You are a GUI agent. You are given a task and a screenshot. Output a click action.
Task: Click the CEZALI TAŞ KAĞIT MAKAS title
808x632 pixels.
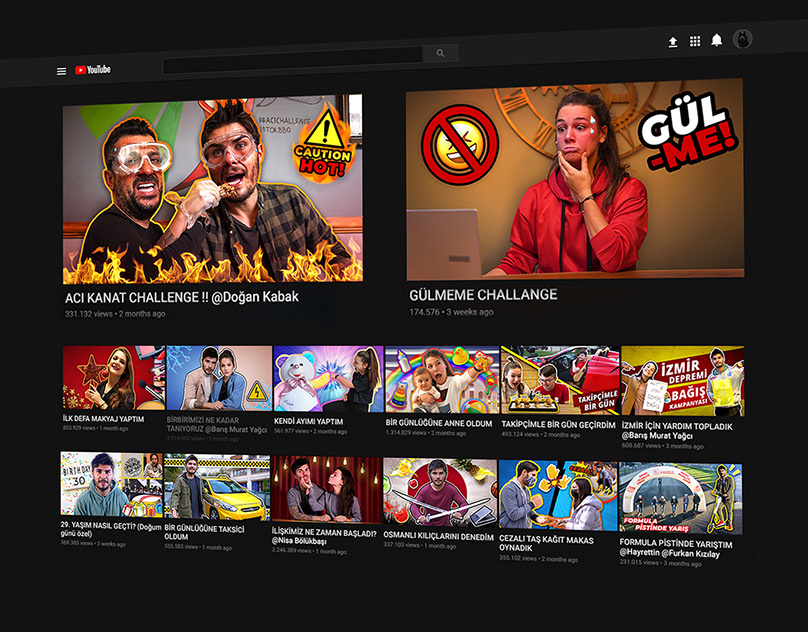(546, 543)
